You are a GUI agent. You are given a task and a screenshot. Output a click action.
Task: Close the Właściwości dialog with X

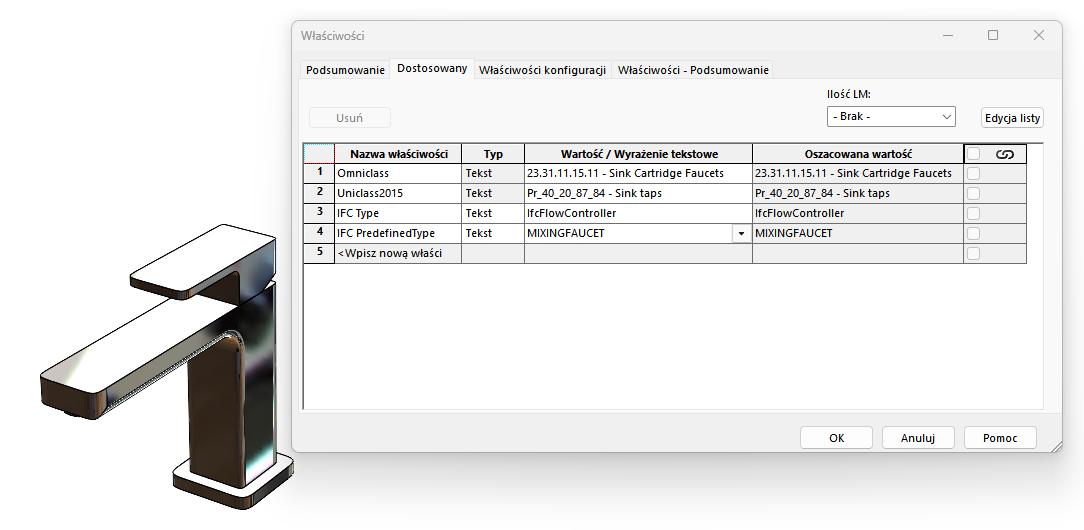click(1039, 35)
